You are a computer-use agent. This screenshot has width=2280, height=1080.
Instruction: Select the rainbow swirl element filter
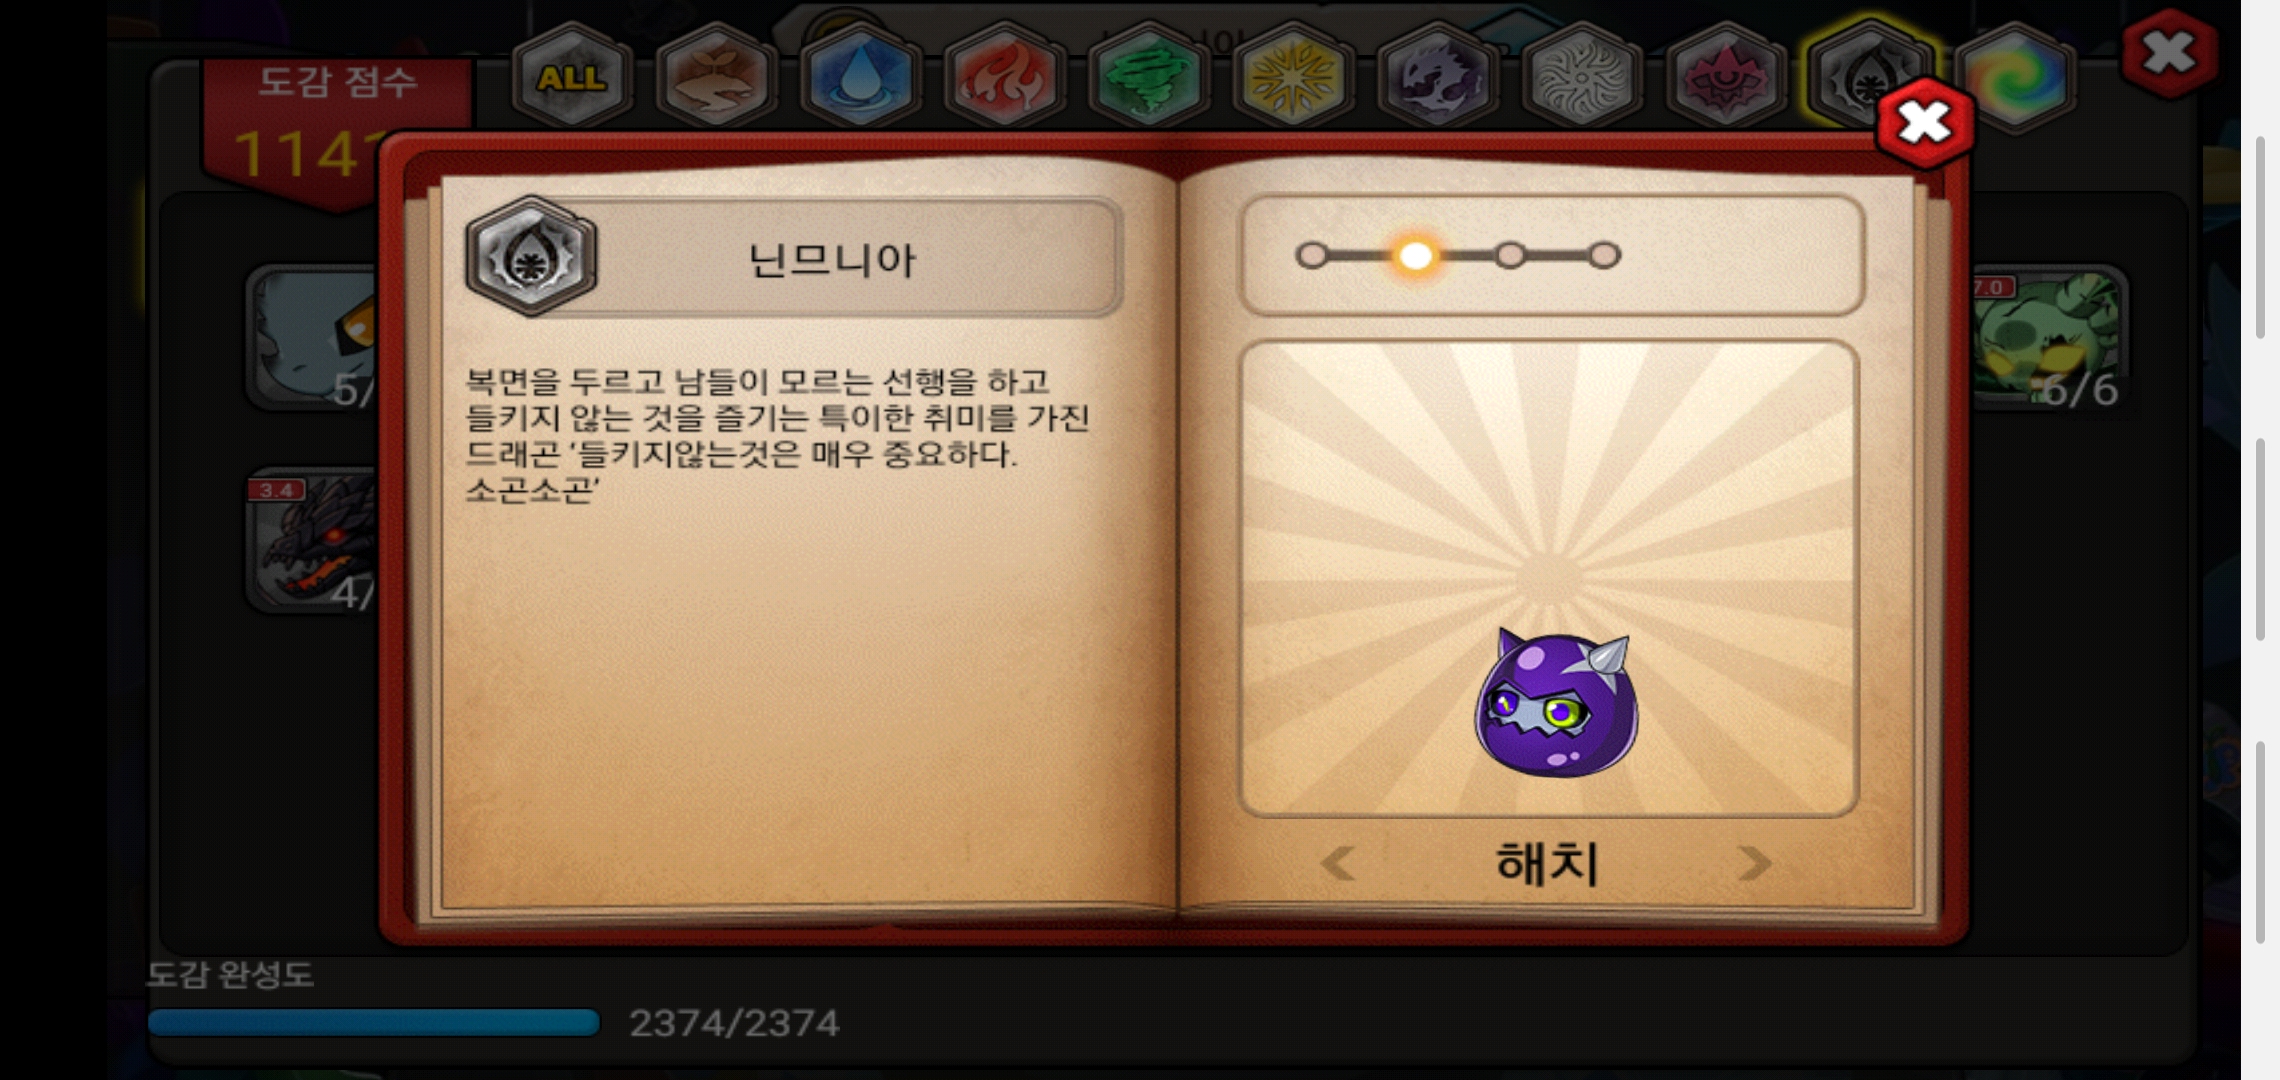2014,76
